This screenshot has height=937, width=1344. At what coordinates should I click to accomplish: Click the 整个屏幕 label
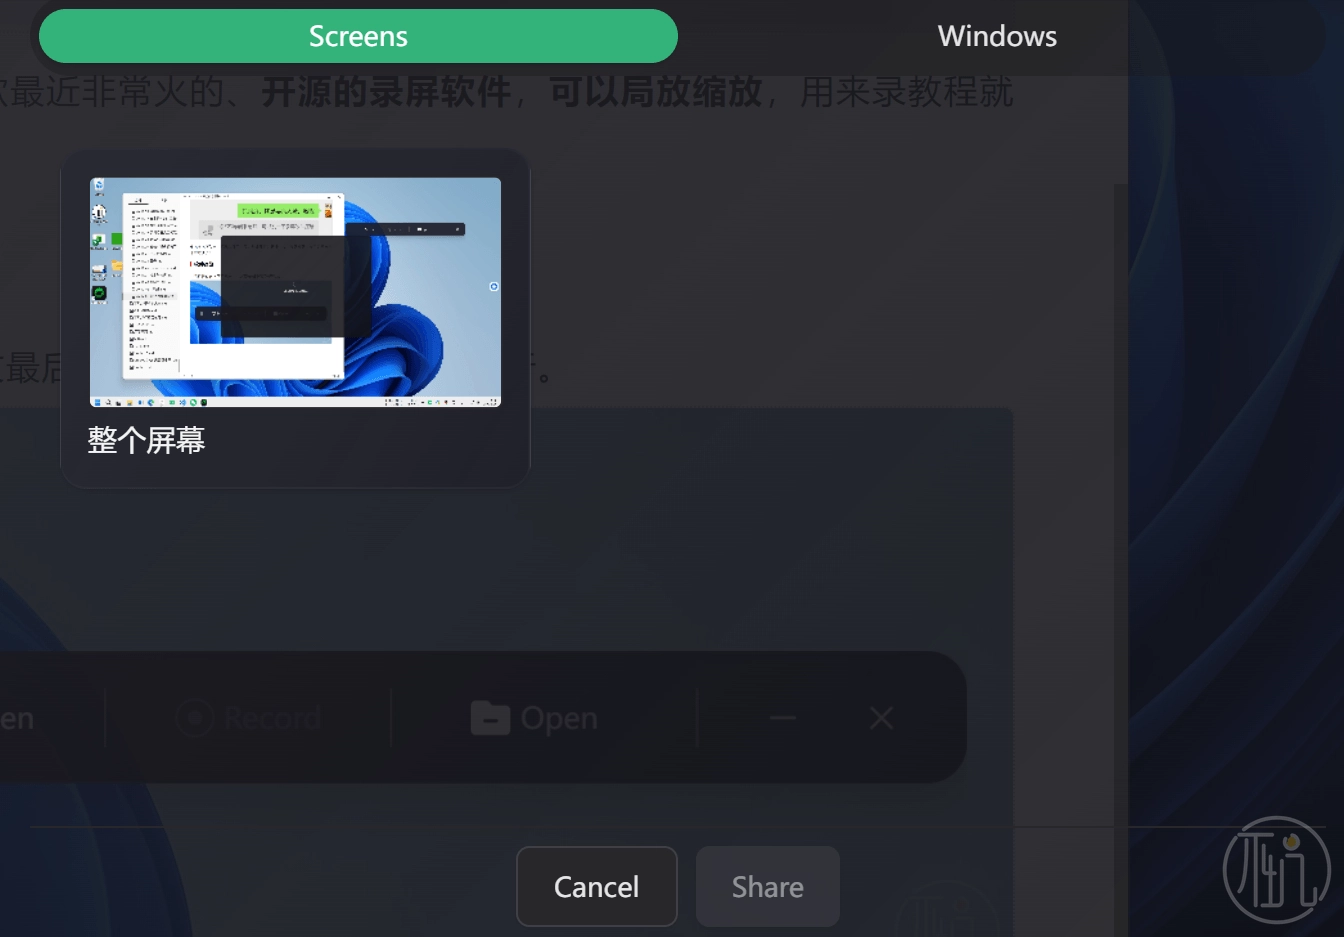(146, 440)
